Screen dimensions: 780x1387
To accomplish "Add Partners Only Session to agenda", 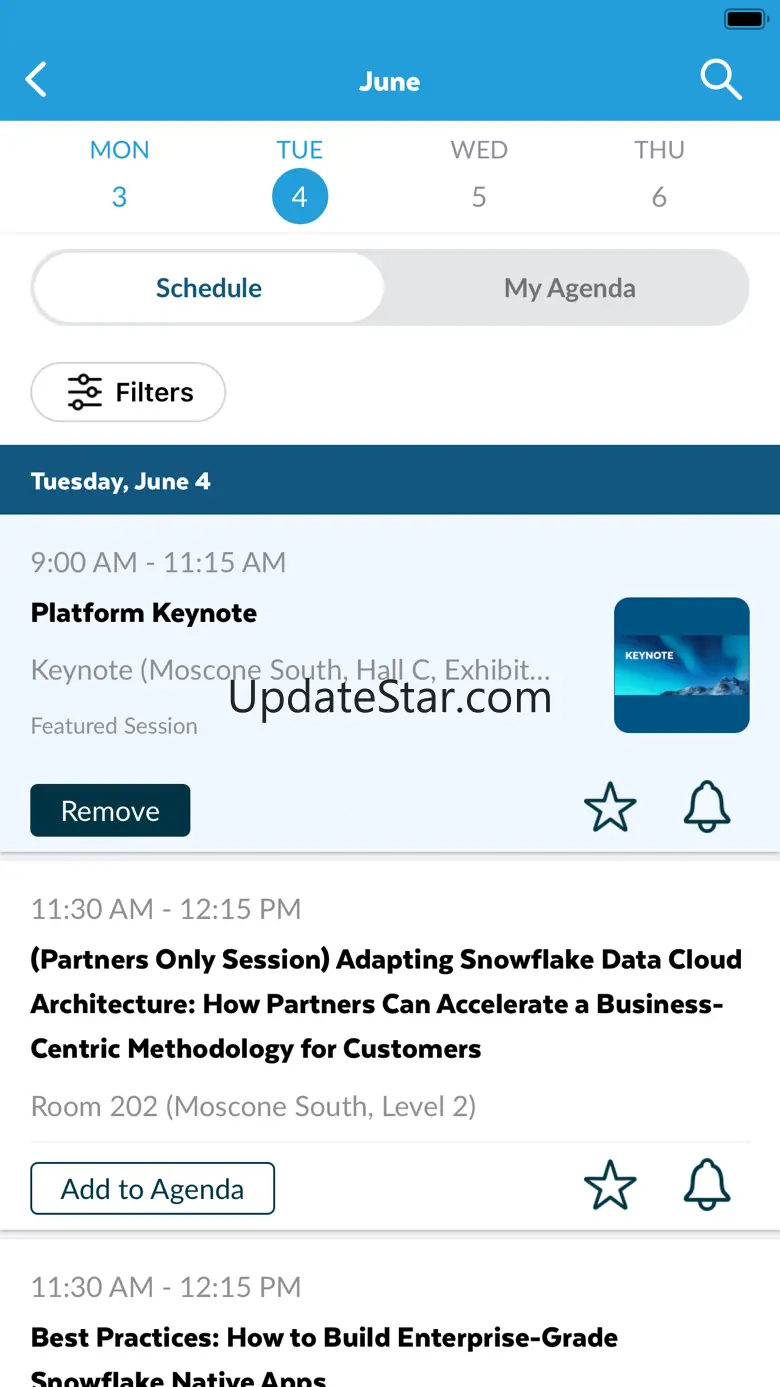I will coord(152,1188).
